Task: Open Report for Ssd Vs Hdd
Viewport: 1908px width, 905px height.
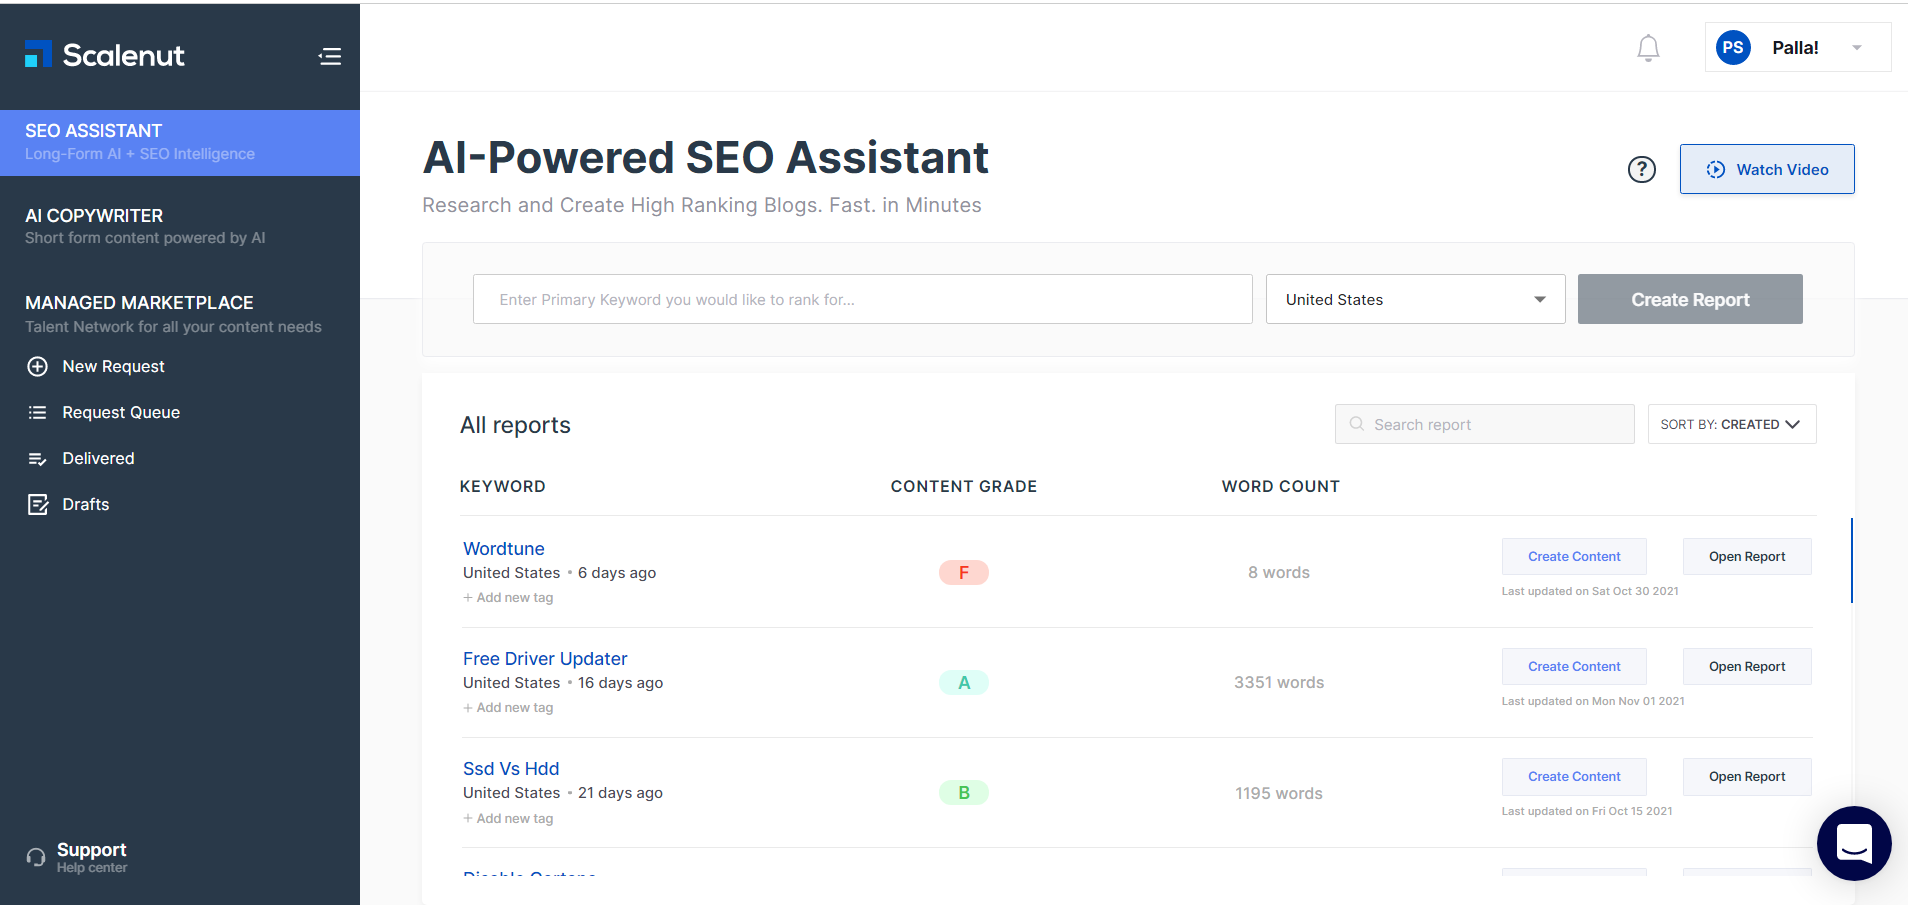Action: [1747, 776]
